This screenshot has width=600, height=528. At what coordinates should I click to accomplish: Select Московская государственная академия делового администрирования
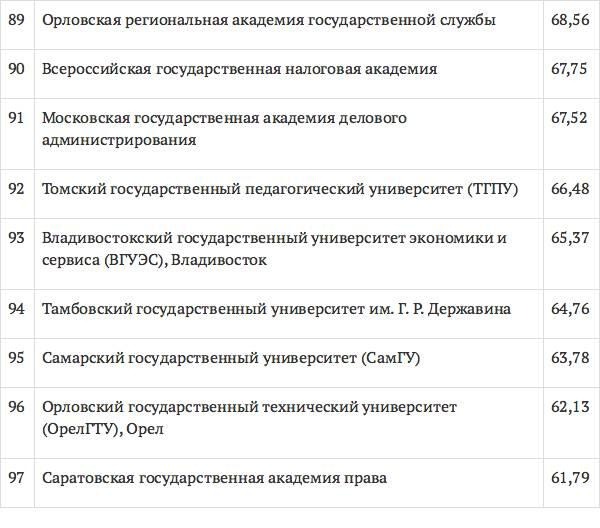(224, 129)
